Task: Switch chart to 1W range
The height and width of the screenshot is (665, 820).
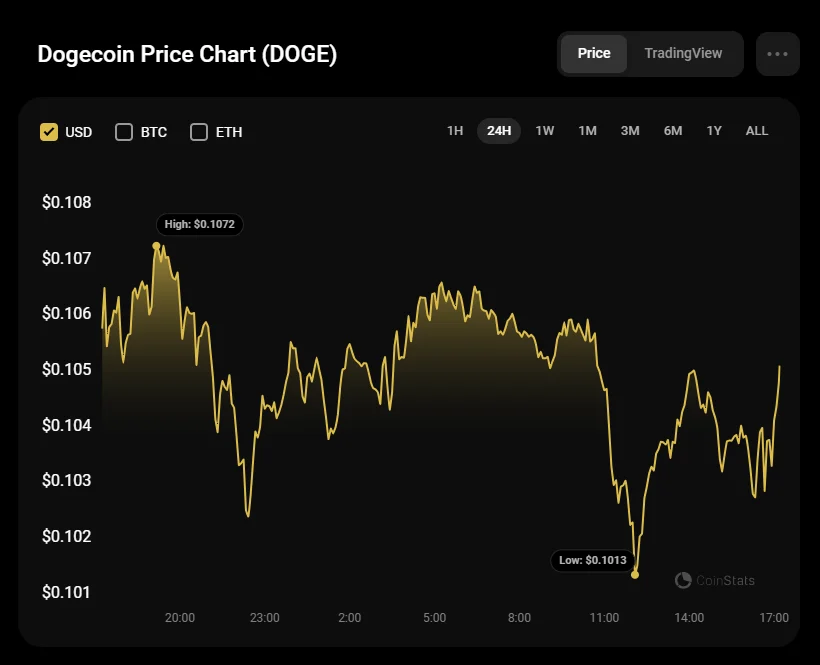Action: (545, 131)
